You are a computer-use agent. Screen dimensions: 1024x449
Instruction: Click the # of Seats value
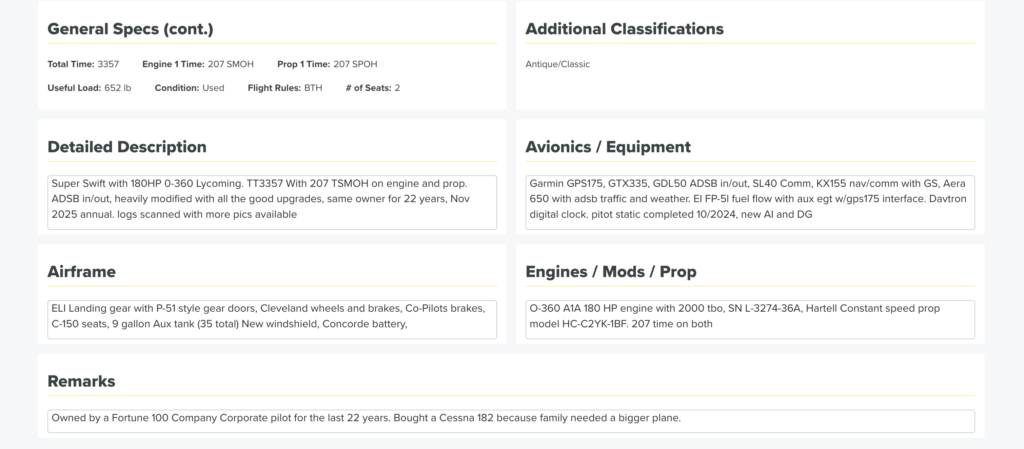point(397,88)
